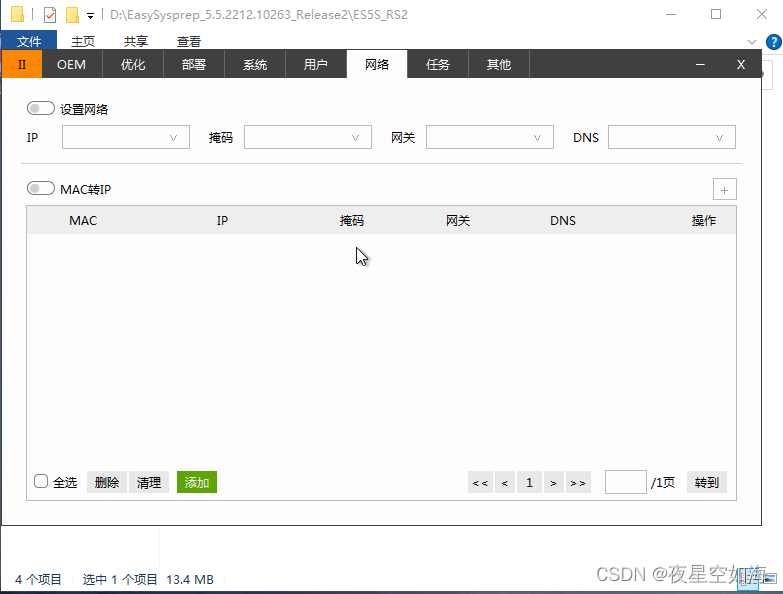Viewport: 783px width, 594px height.
Task: Switch to the 优化 tab
Action: coord(133,64)
